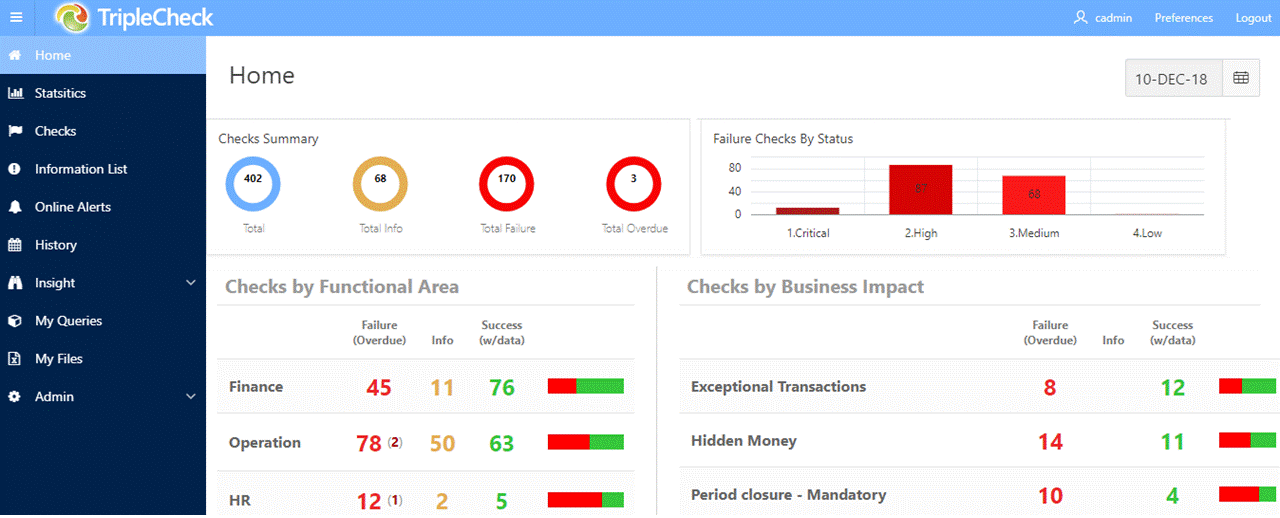Image resolution: width=1280 pixels, height=518 pixels.
Task: Click the Information List exclamation icon
Action: [x=15, y=169]
